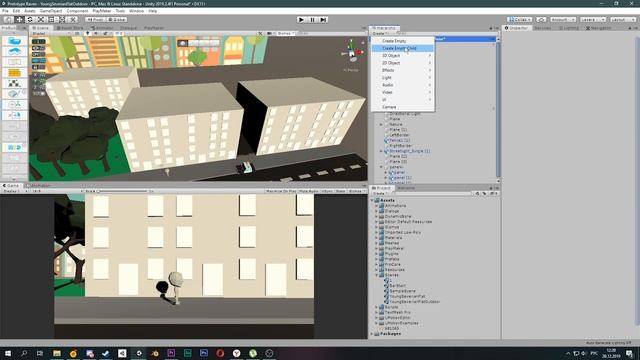Expand the Nature object in Hierarchy
This screenshot has height=360, width=640.
pos(381,124)
